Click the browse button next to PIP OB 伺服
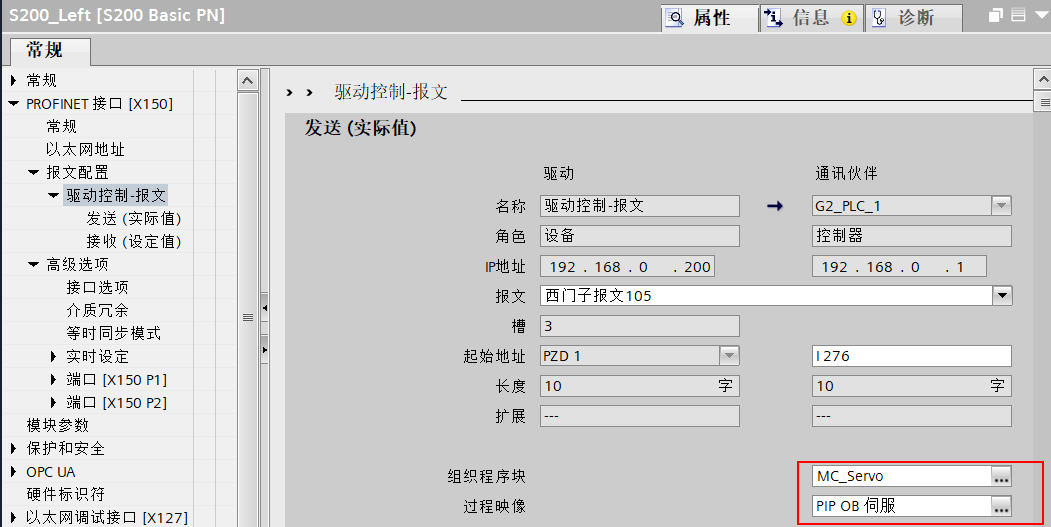This screenshot has height=527, width=1051. [x=1001, y=506]
